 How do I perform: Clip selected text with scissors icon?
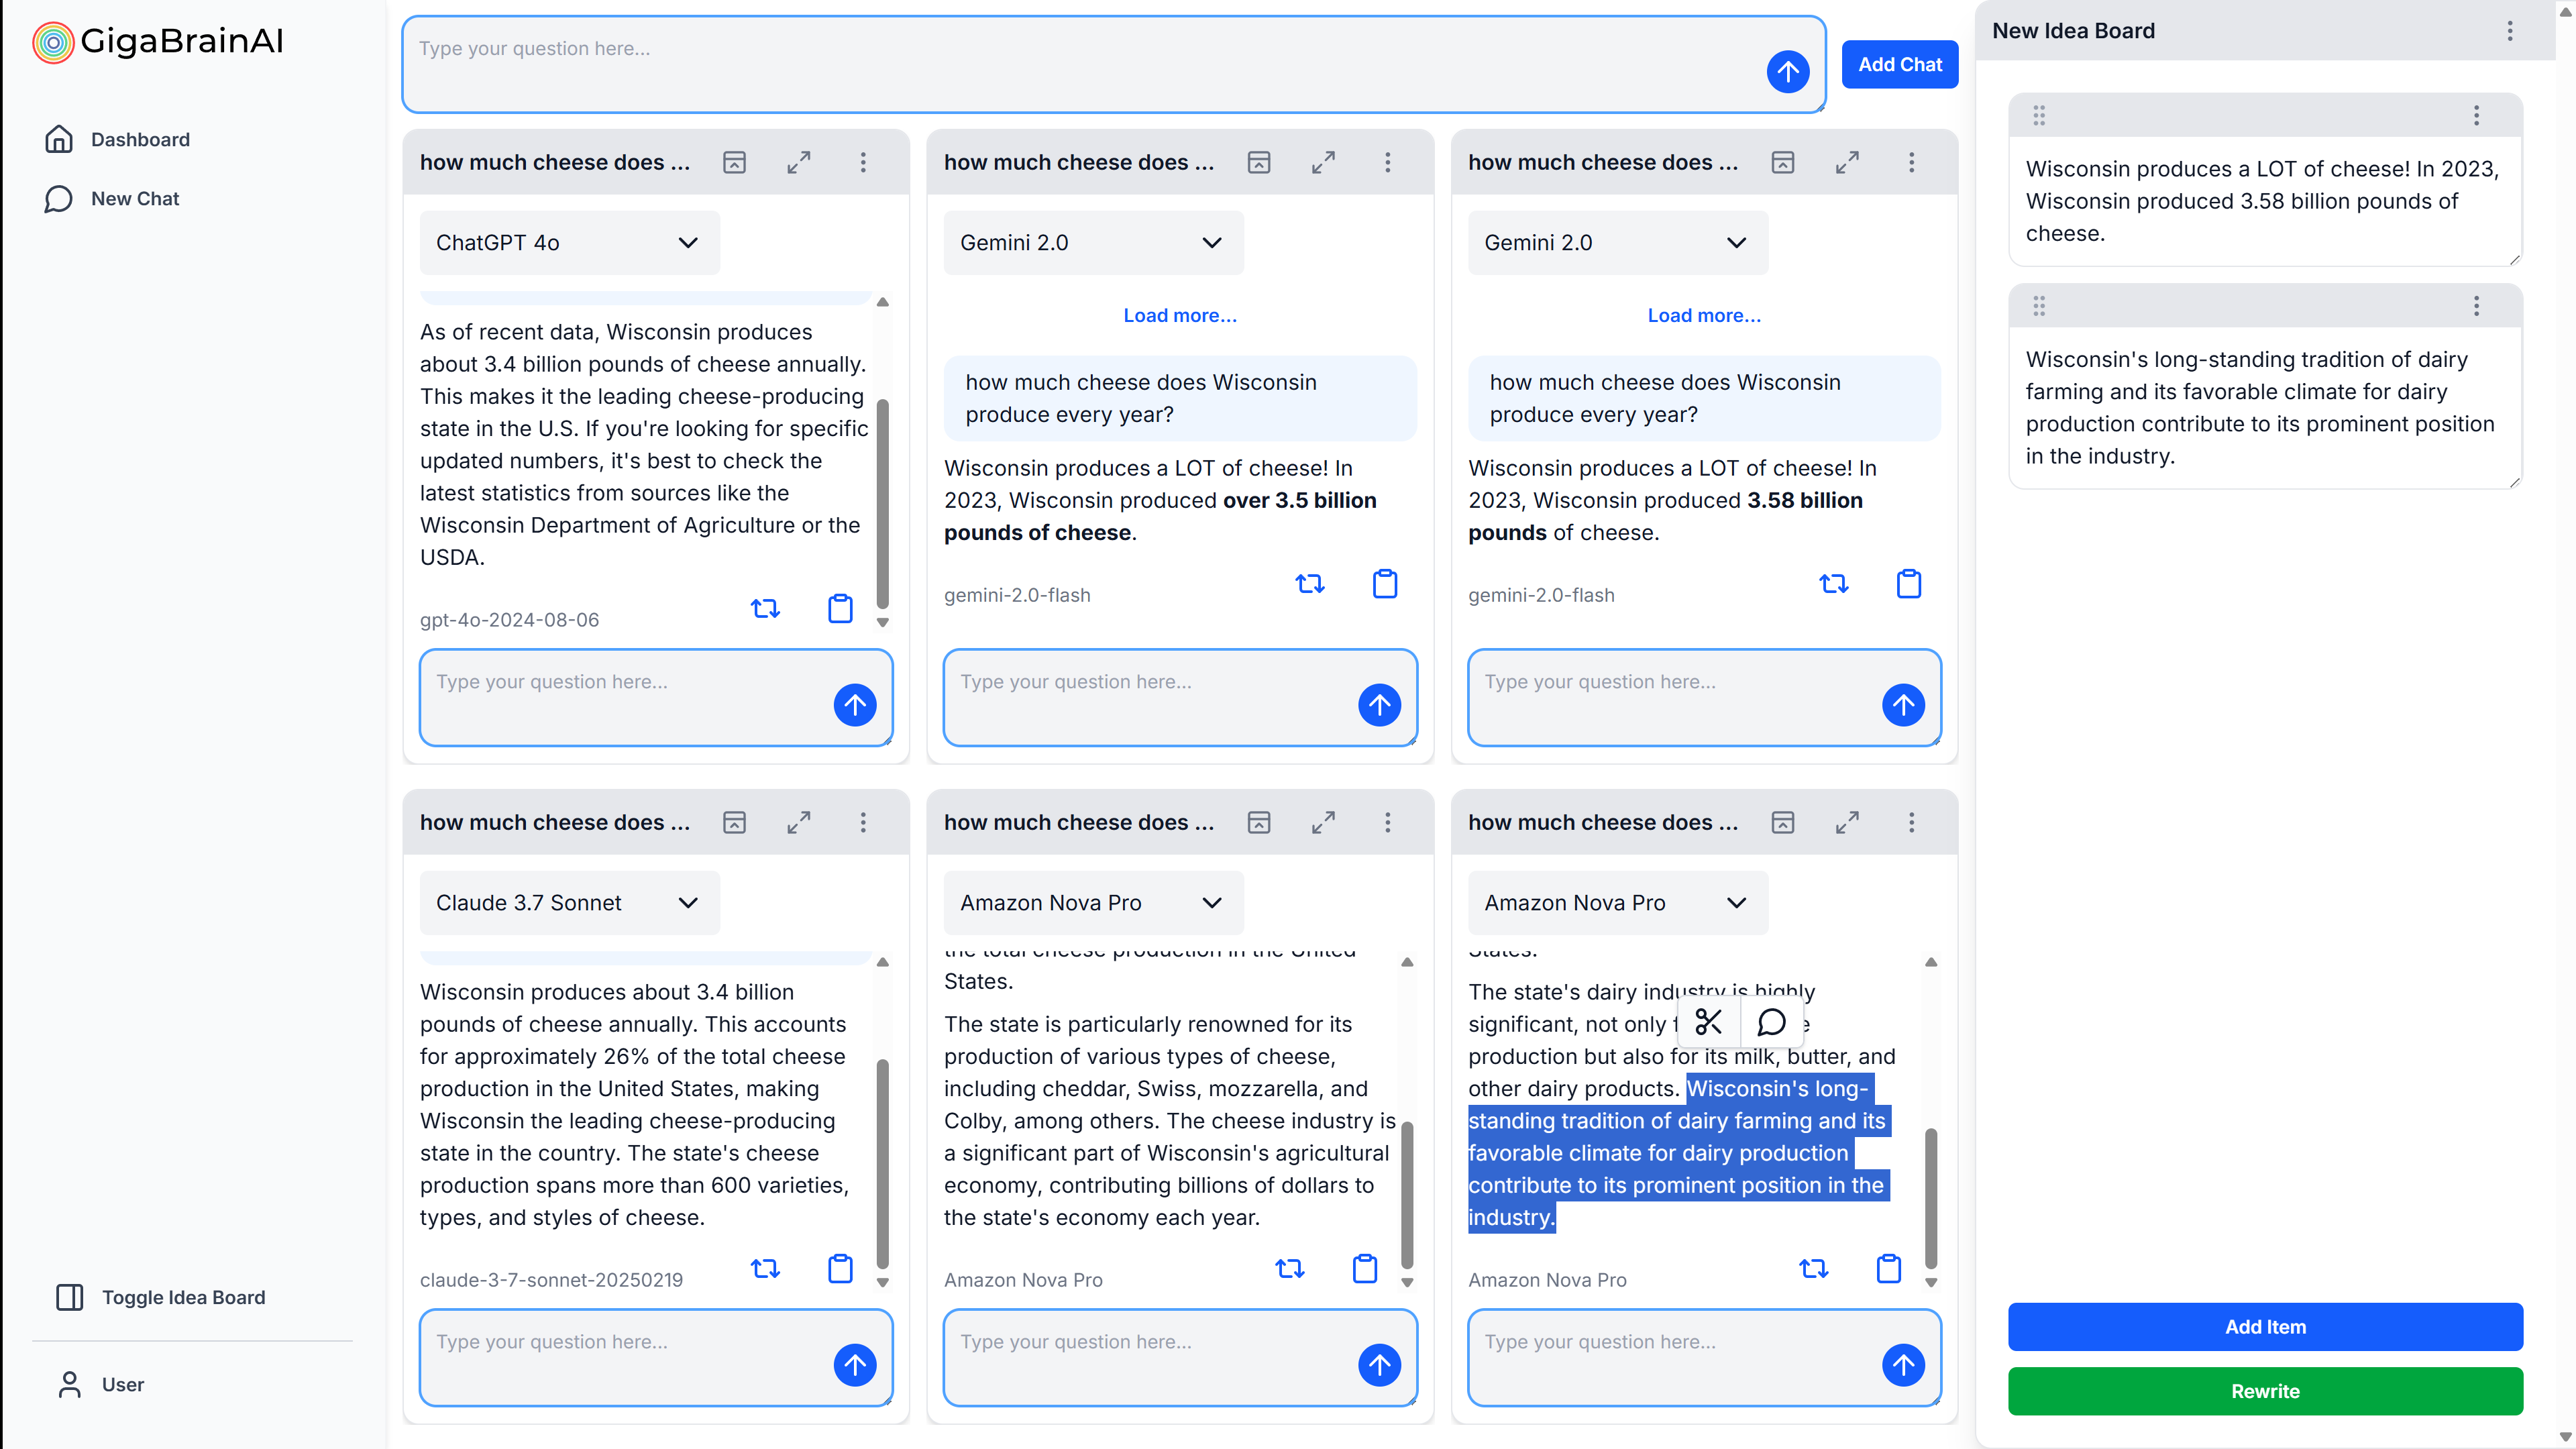point(1709,1022)
